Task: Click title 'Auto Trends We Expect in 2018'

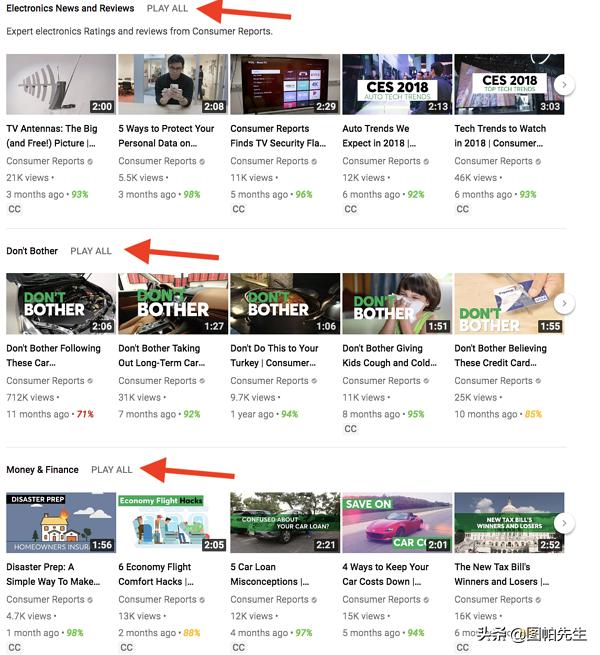Action: tap(379, 136)
